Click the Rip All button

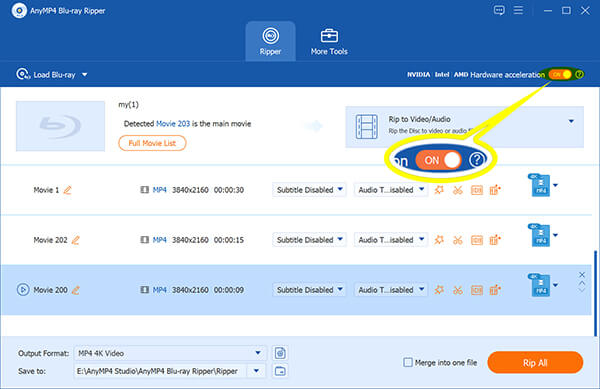tap(535, 363)
